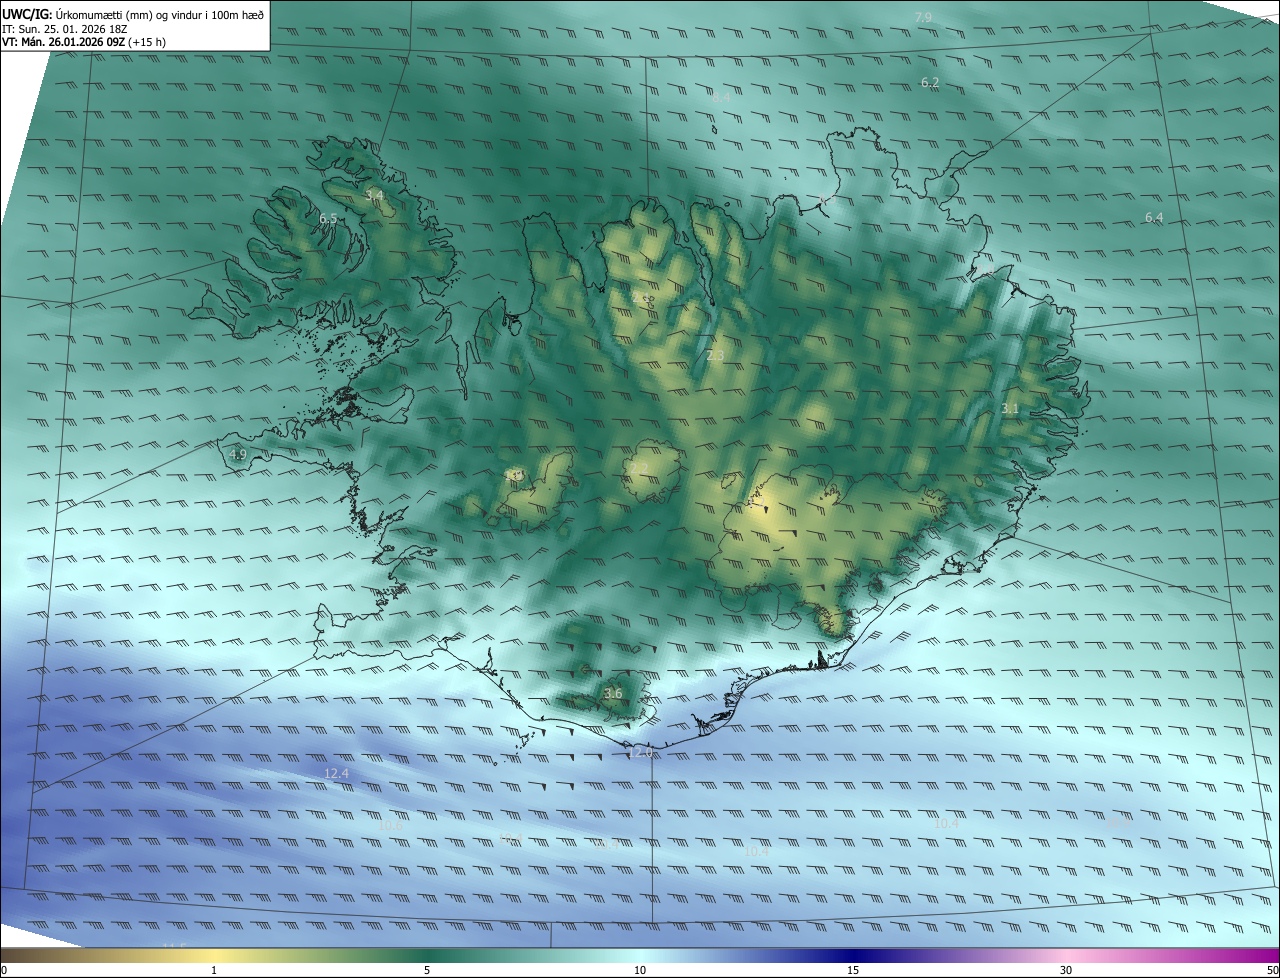
Task: Click the 3.1 value label in east Iceland
Action: coord(1010,408)
